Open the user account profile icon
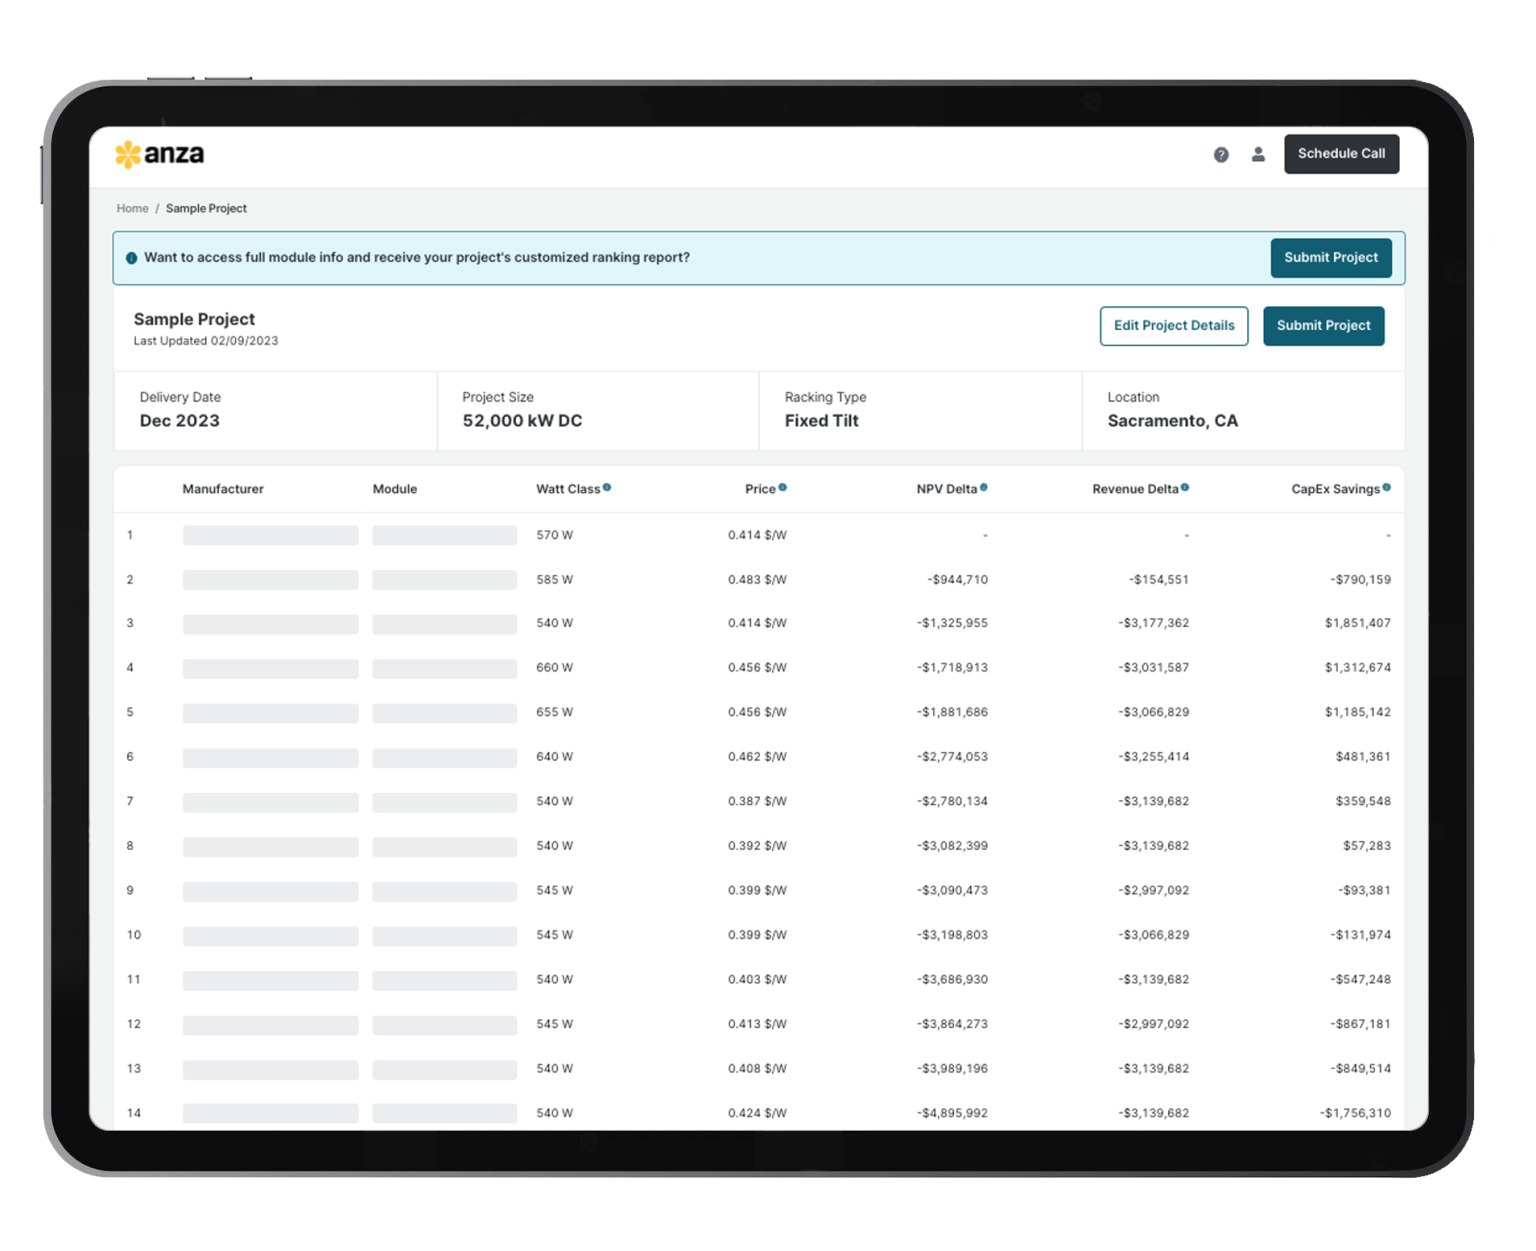The image size is (1536, 1251). click(1258, 154)
